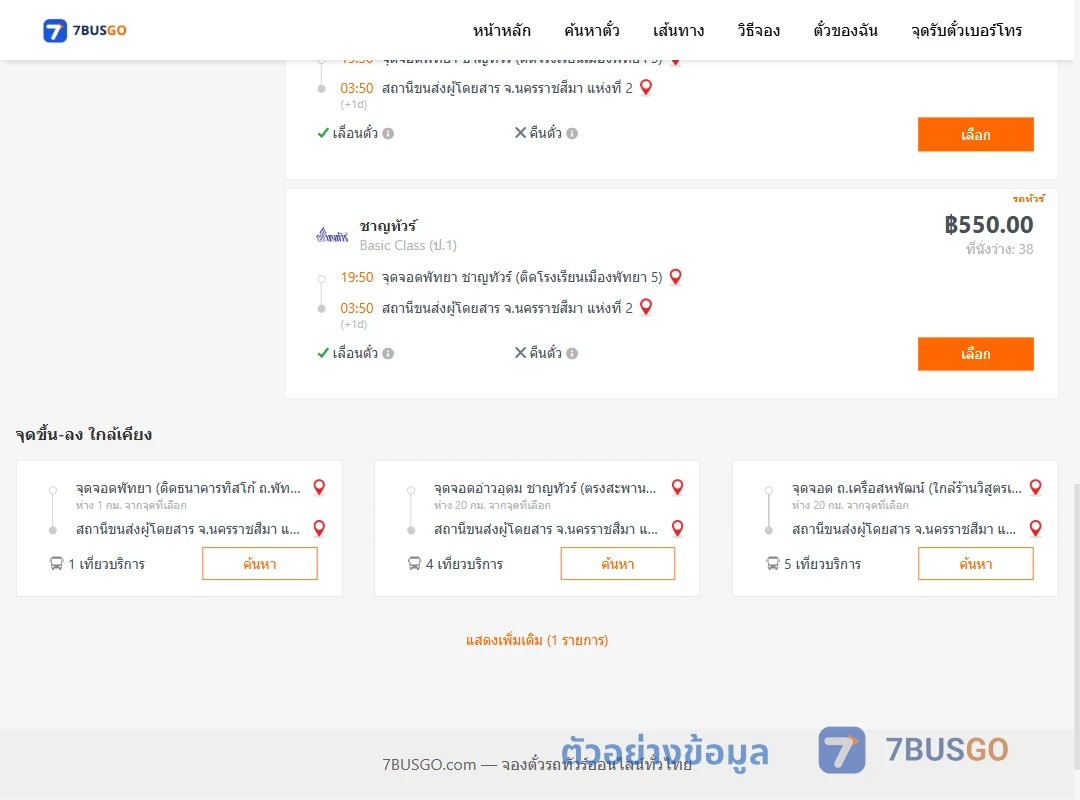Click จุดจอดพัทยา (ติดธนาคารทิสโก้ stop name
This screenshot has height=800, width=1080.
[x=188, y=488]
